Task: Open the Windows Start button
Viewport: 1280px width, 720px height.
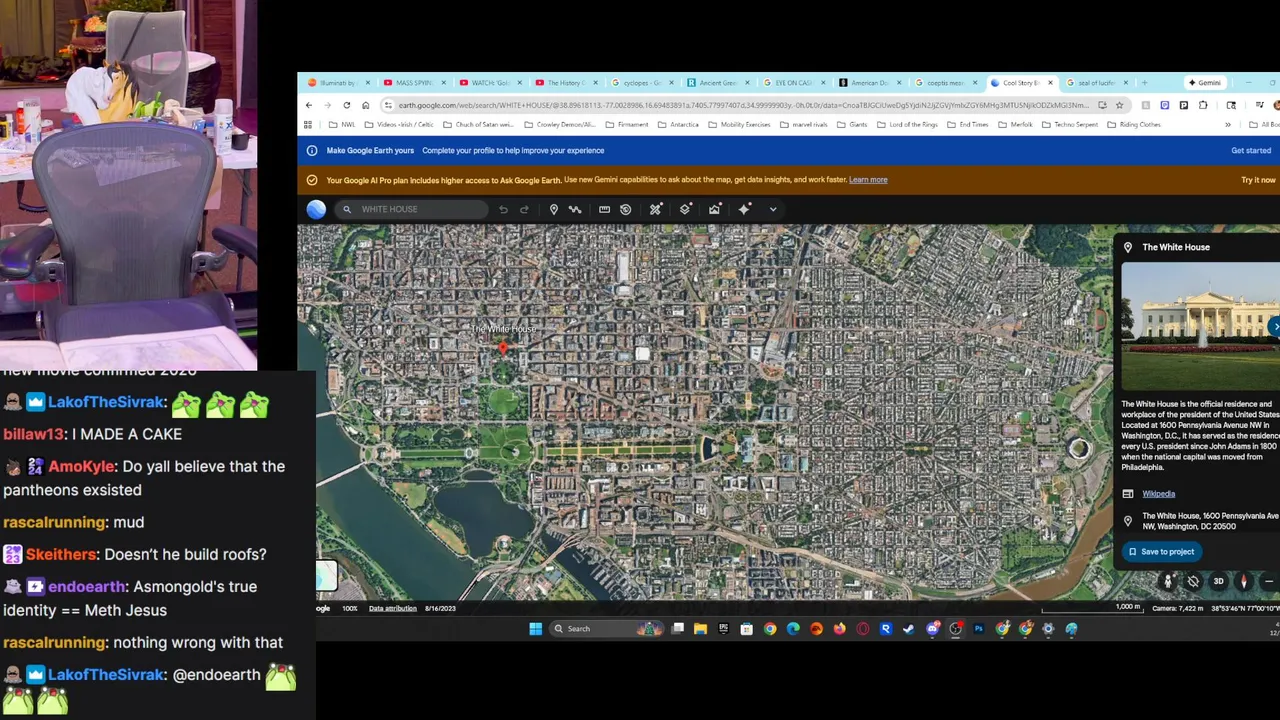Action: 535,629
